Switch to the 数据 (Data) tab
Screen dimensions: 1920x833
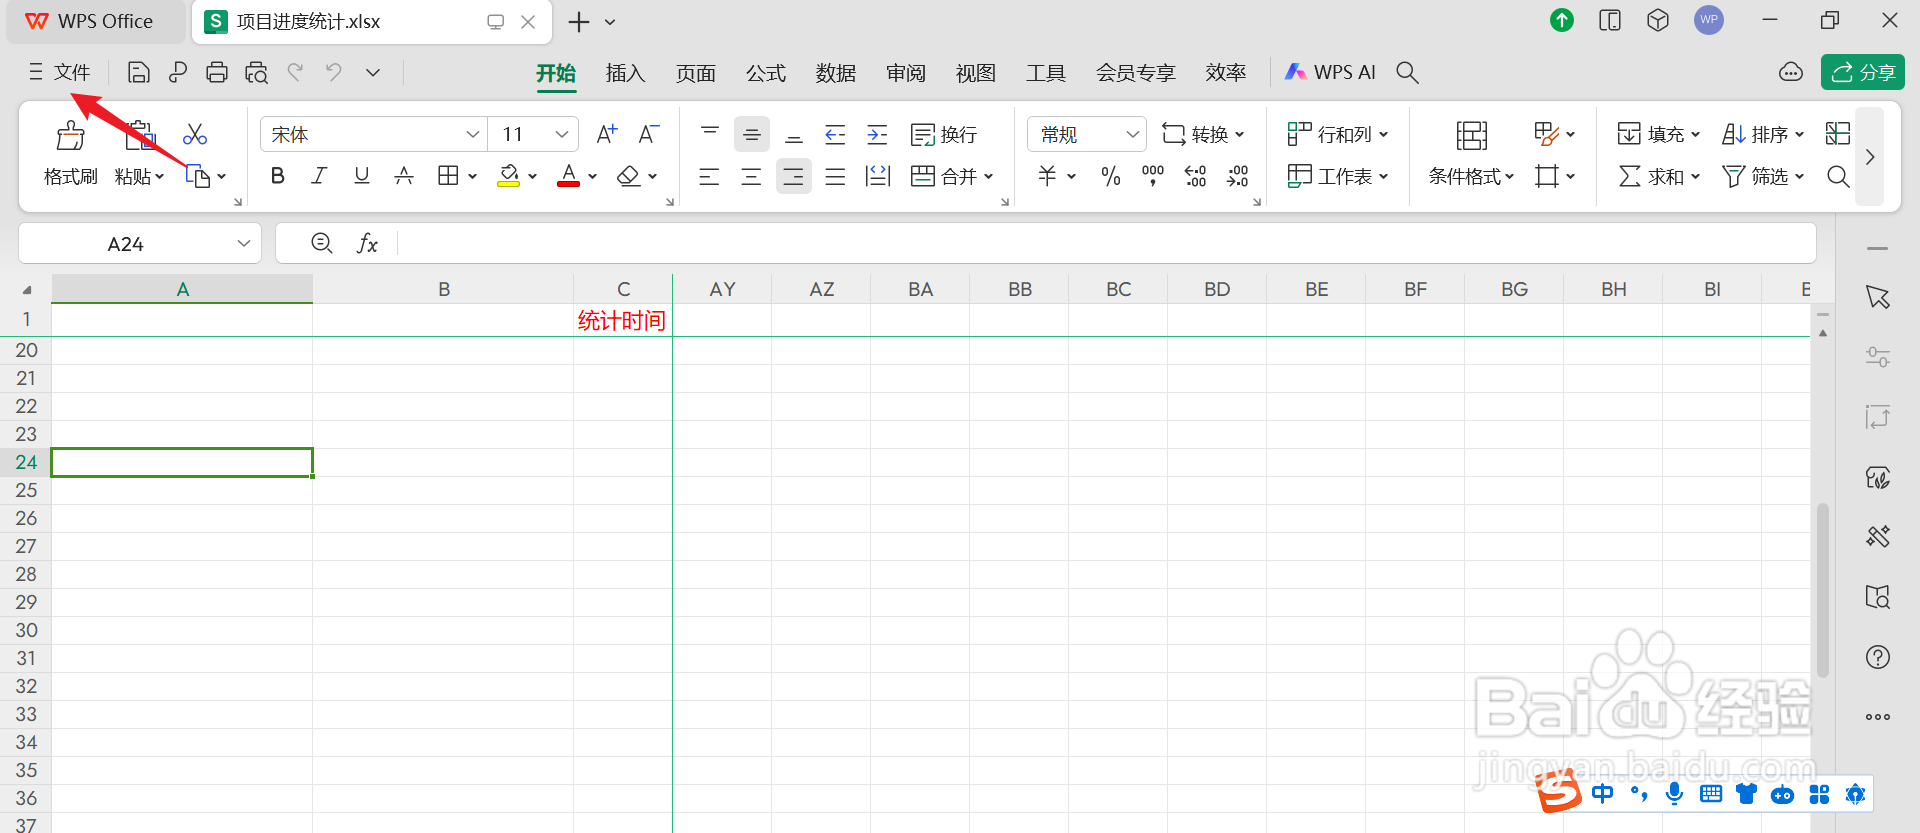tap(835, 73)
